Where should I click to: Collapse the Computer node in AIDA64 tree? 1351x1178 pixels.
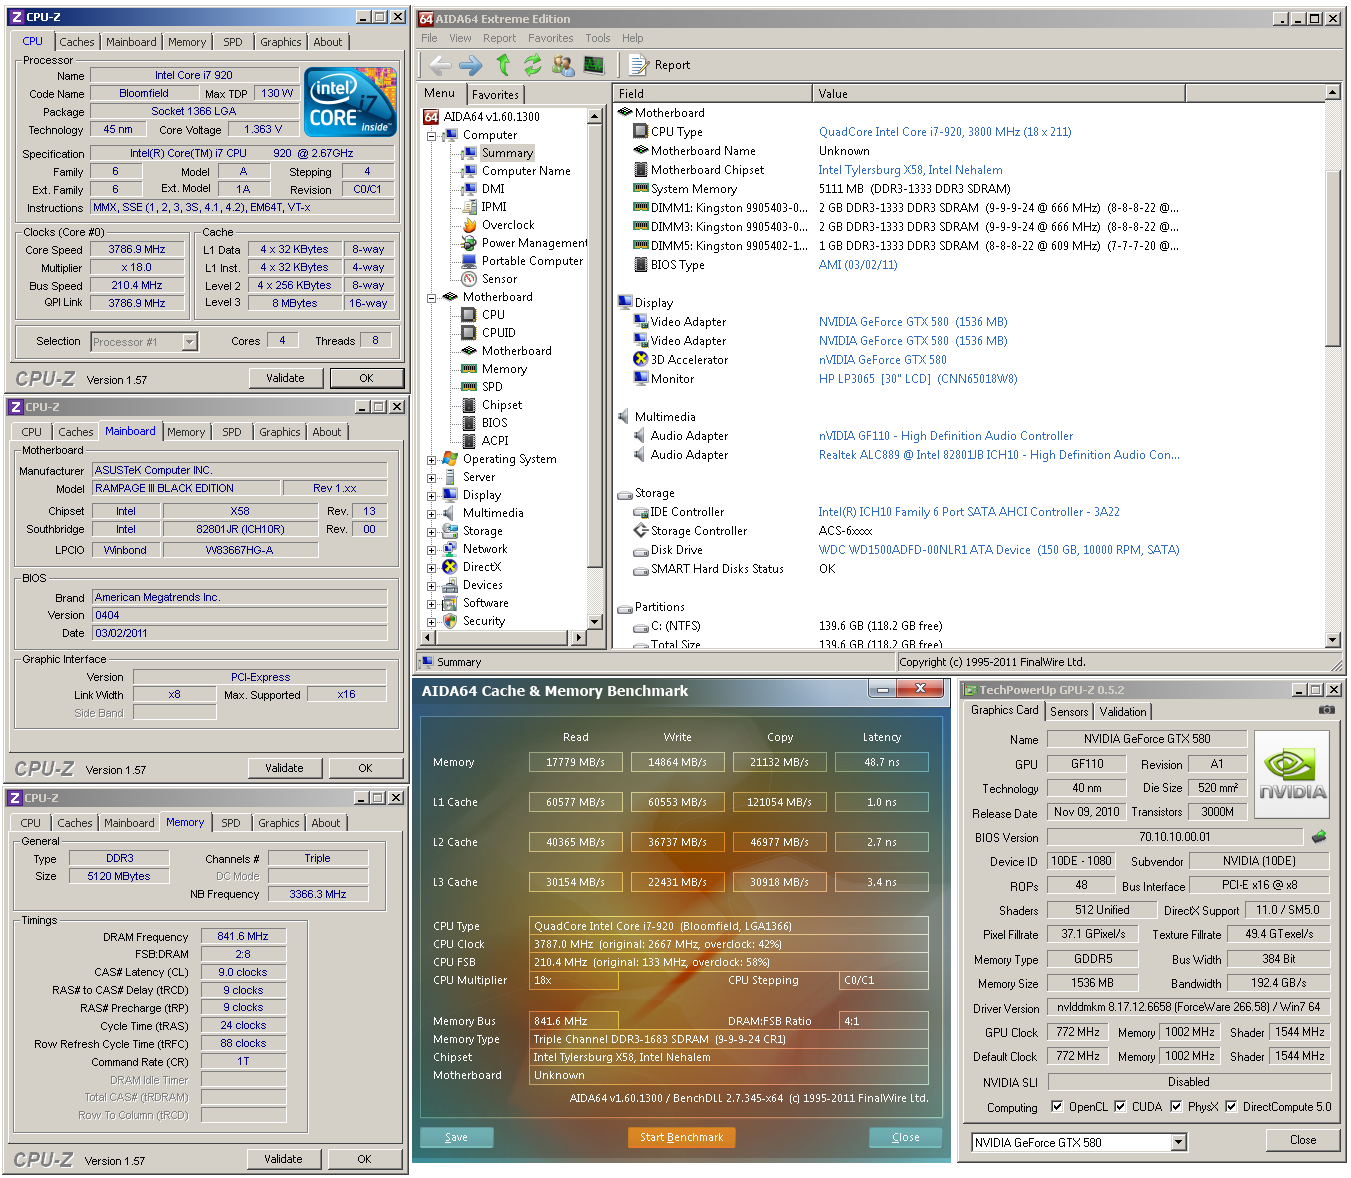point(432,135)
